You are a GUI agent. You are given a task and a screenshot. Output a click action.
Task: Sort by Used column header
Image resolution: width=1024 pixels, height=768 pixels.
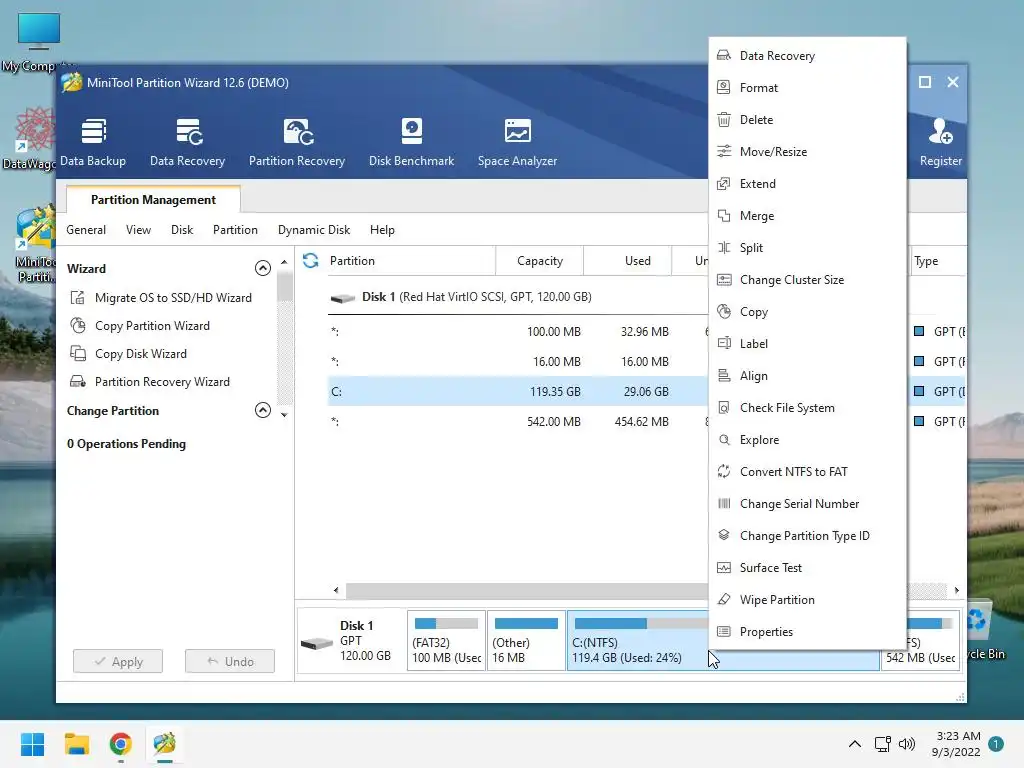[x=628, y=261]
